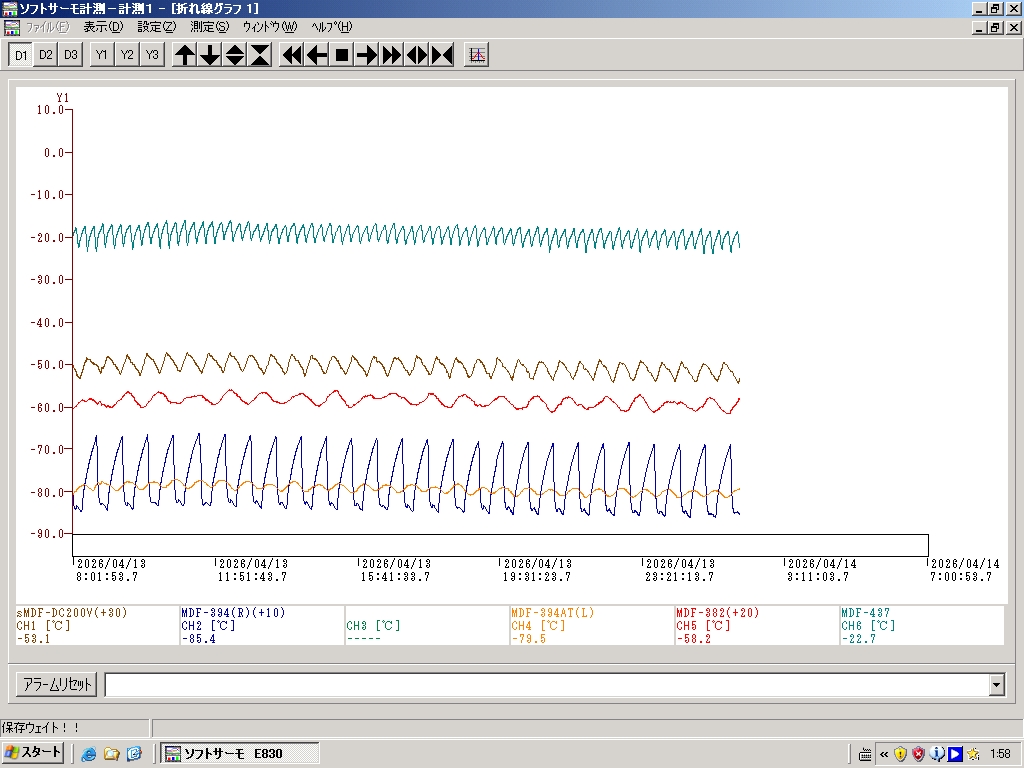Viewport: 1024px width, 768px height.
Task: Open the 表示(D) menu
Action: pyautogui.click(x=103, y=27)
